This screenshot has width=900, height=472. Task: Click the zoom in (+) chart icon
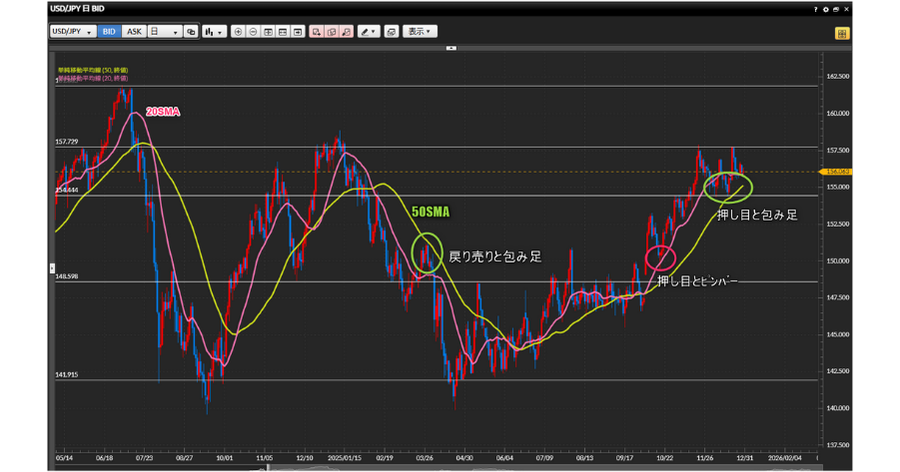238,32
